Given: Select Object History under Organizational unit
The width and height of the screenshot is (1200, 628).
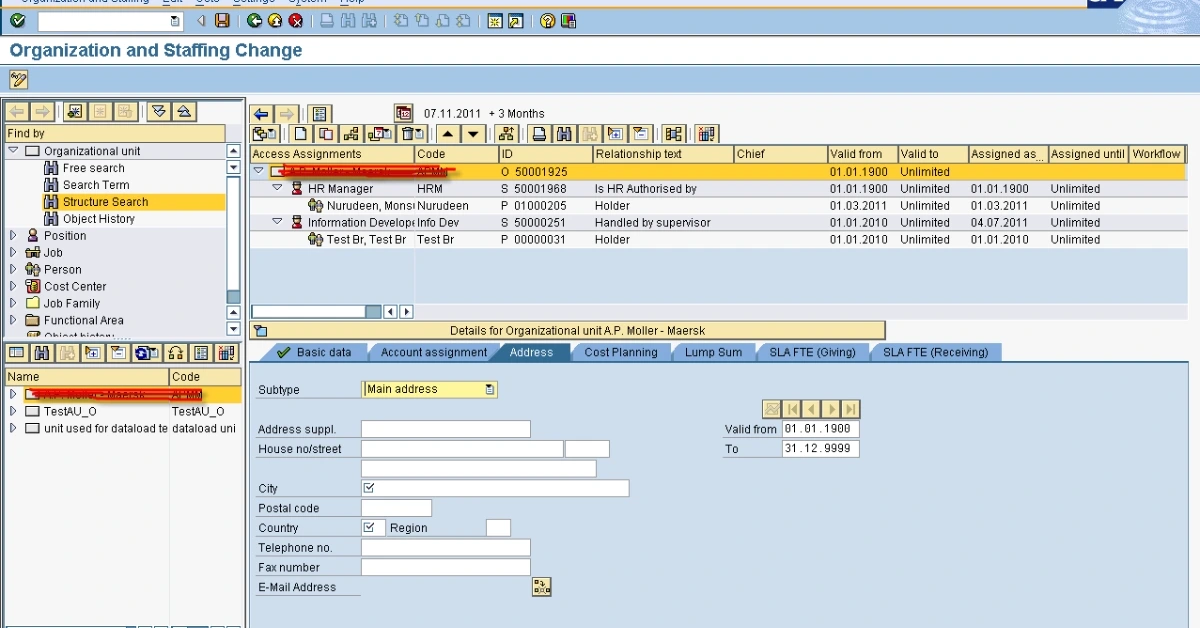Looking at the screenshot, I should click(x=99, y=219).
